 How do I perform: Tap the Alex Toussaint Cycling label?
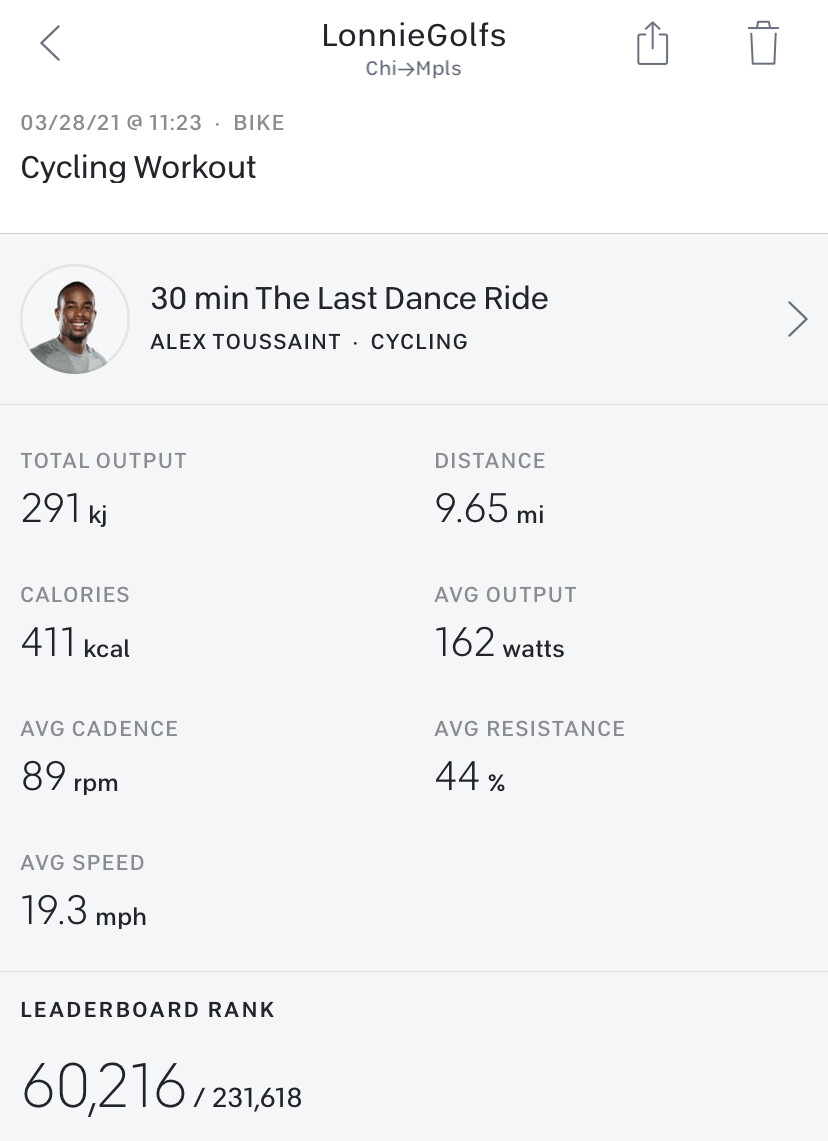(x=308, y=342)
